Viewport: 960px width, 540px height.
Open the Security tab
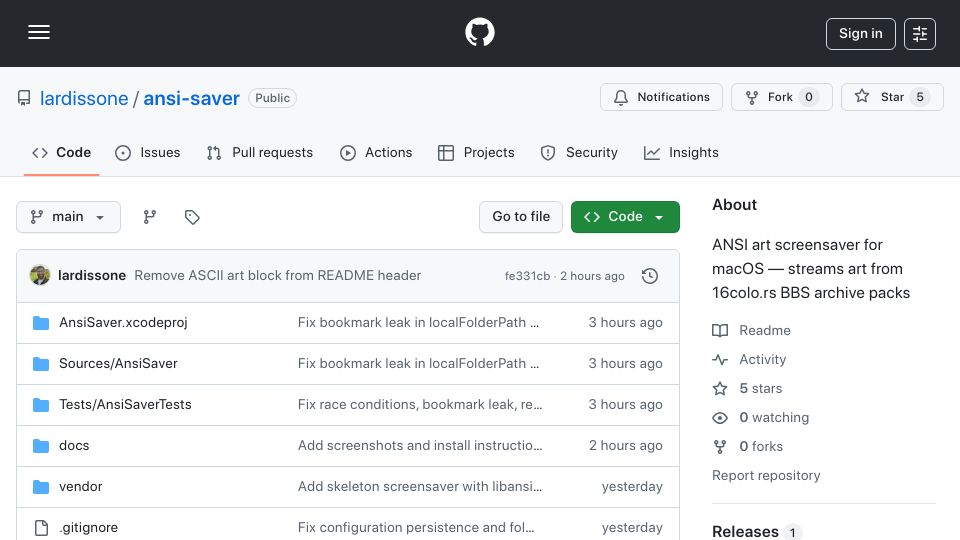coord(579,152)
